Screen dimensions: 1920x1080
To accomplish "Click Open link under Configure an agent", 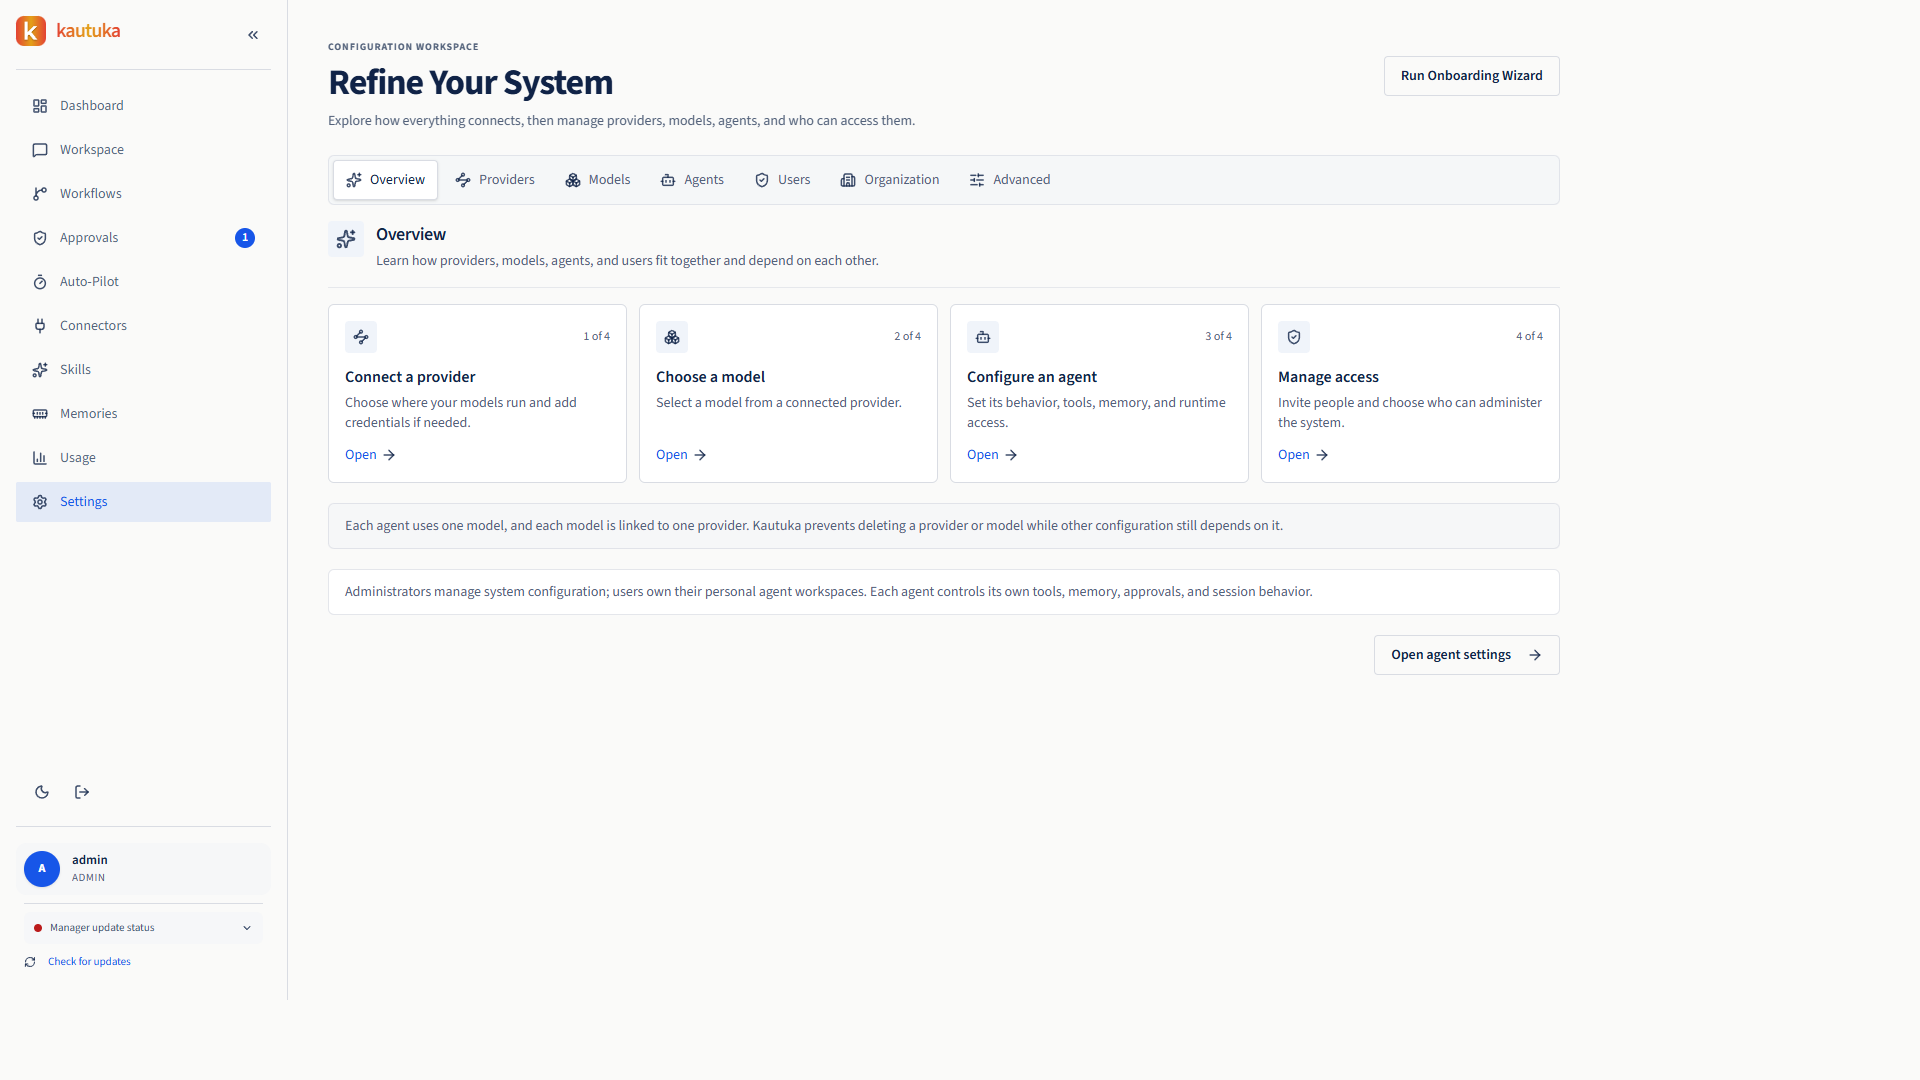I will click(992, 455).
